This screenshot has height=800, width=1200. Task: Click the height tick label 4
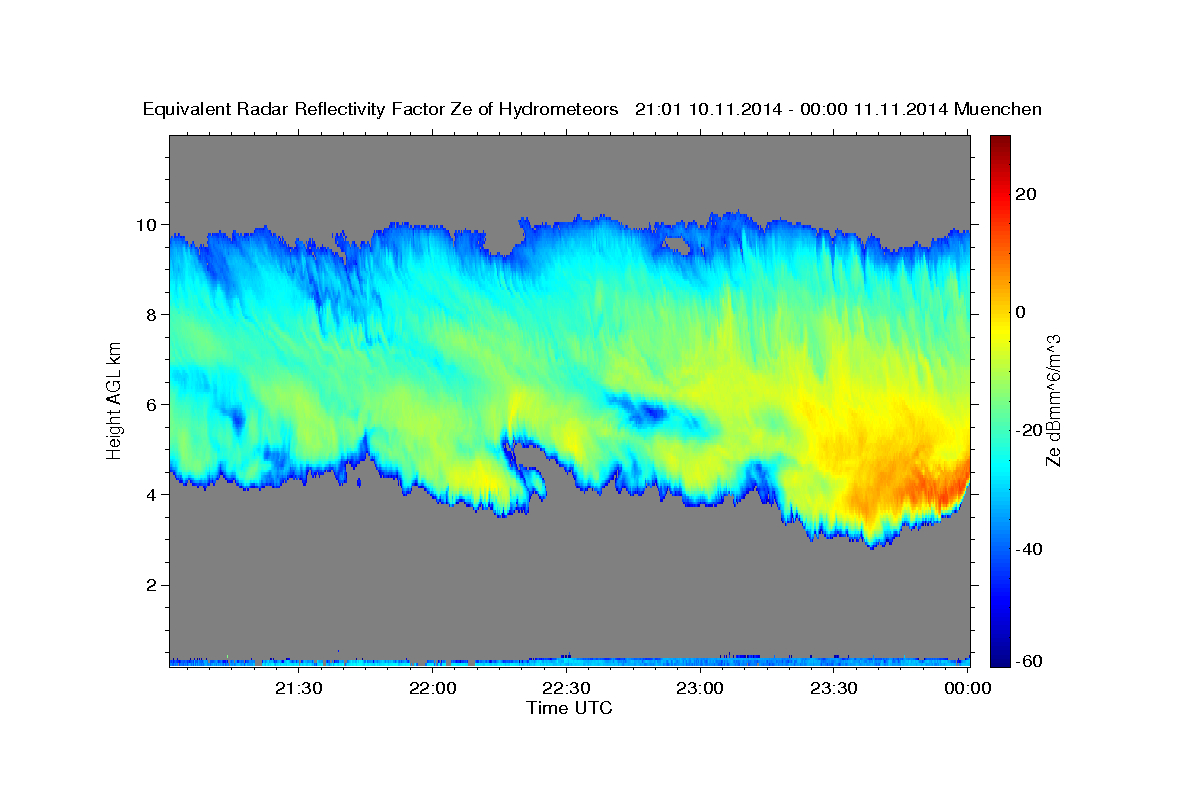point(154,495)
